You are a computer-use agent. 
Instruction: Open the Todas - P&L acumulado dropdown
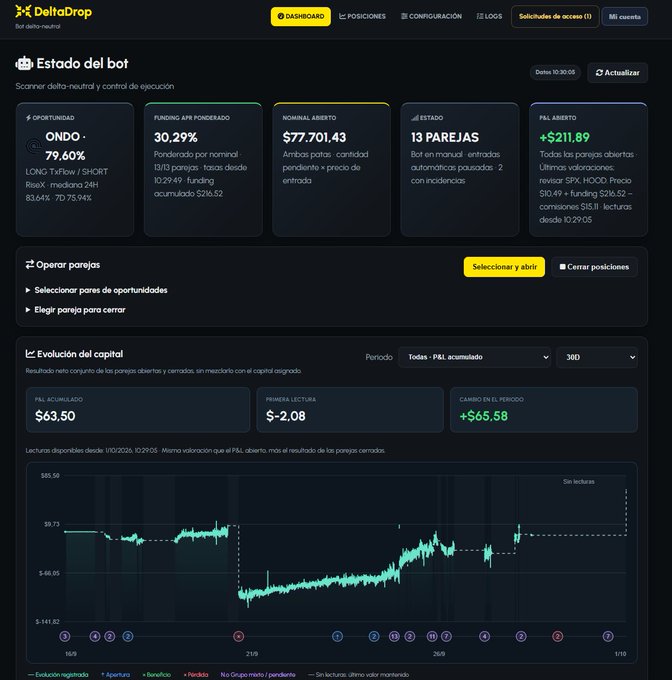pos(474,357)
